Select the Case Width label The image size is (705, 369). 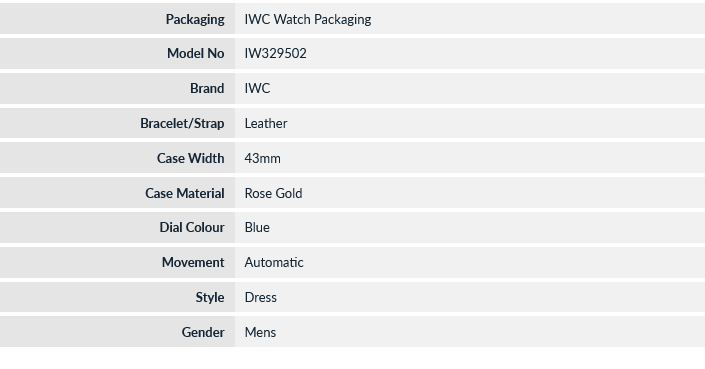[x=191, y=158]
